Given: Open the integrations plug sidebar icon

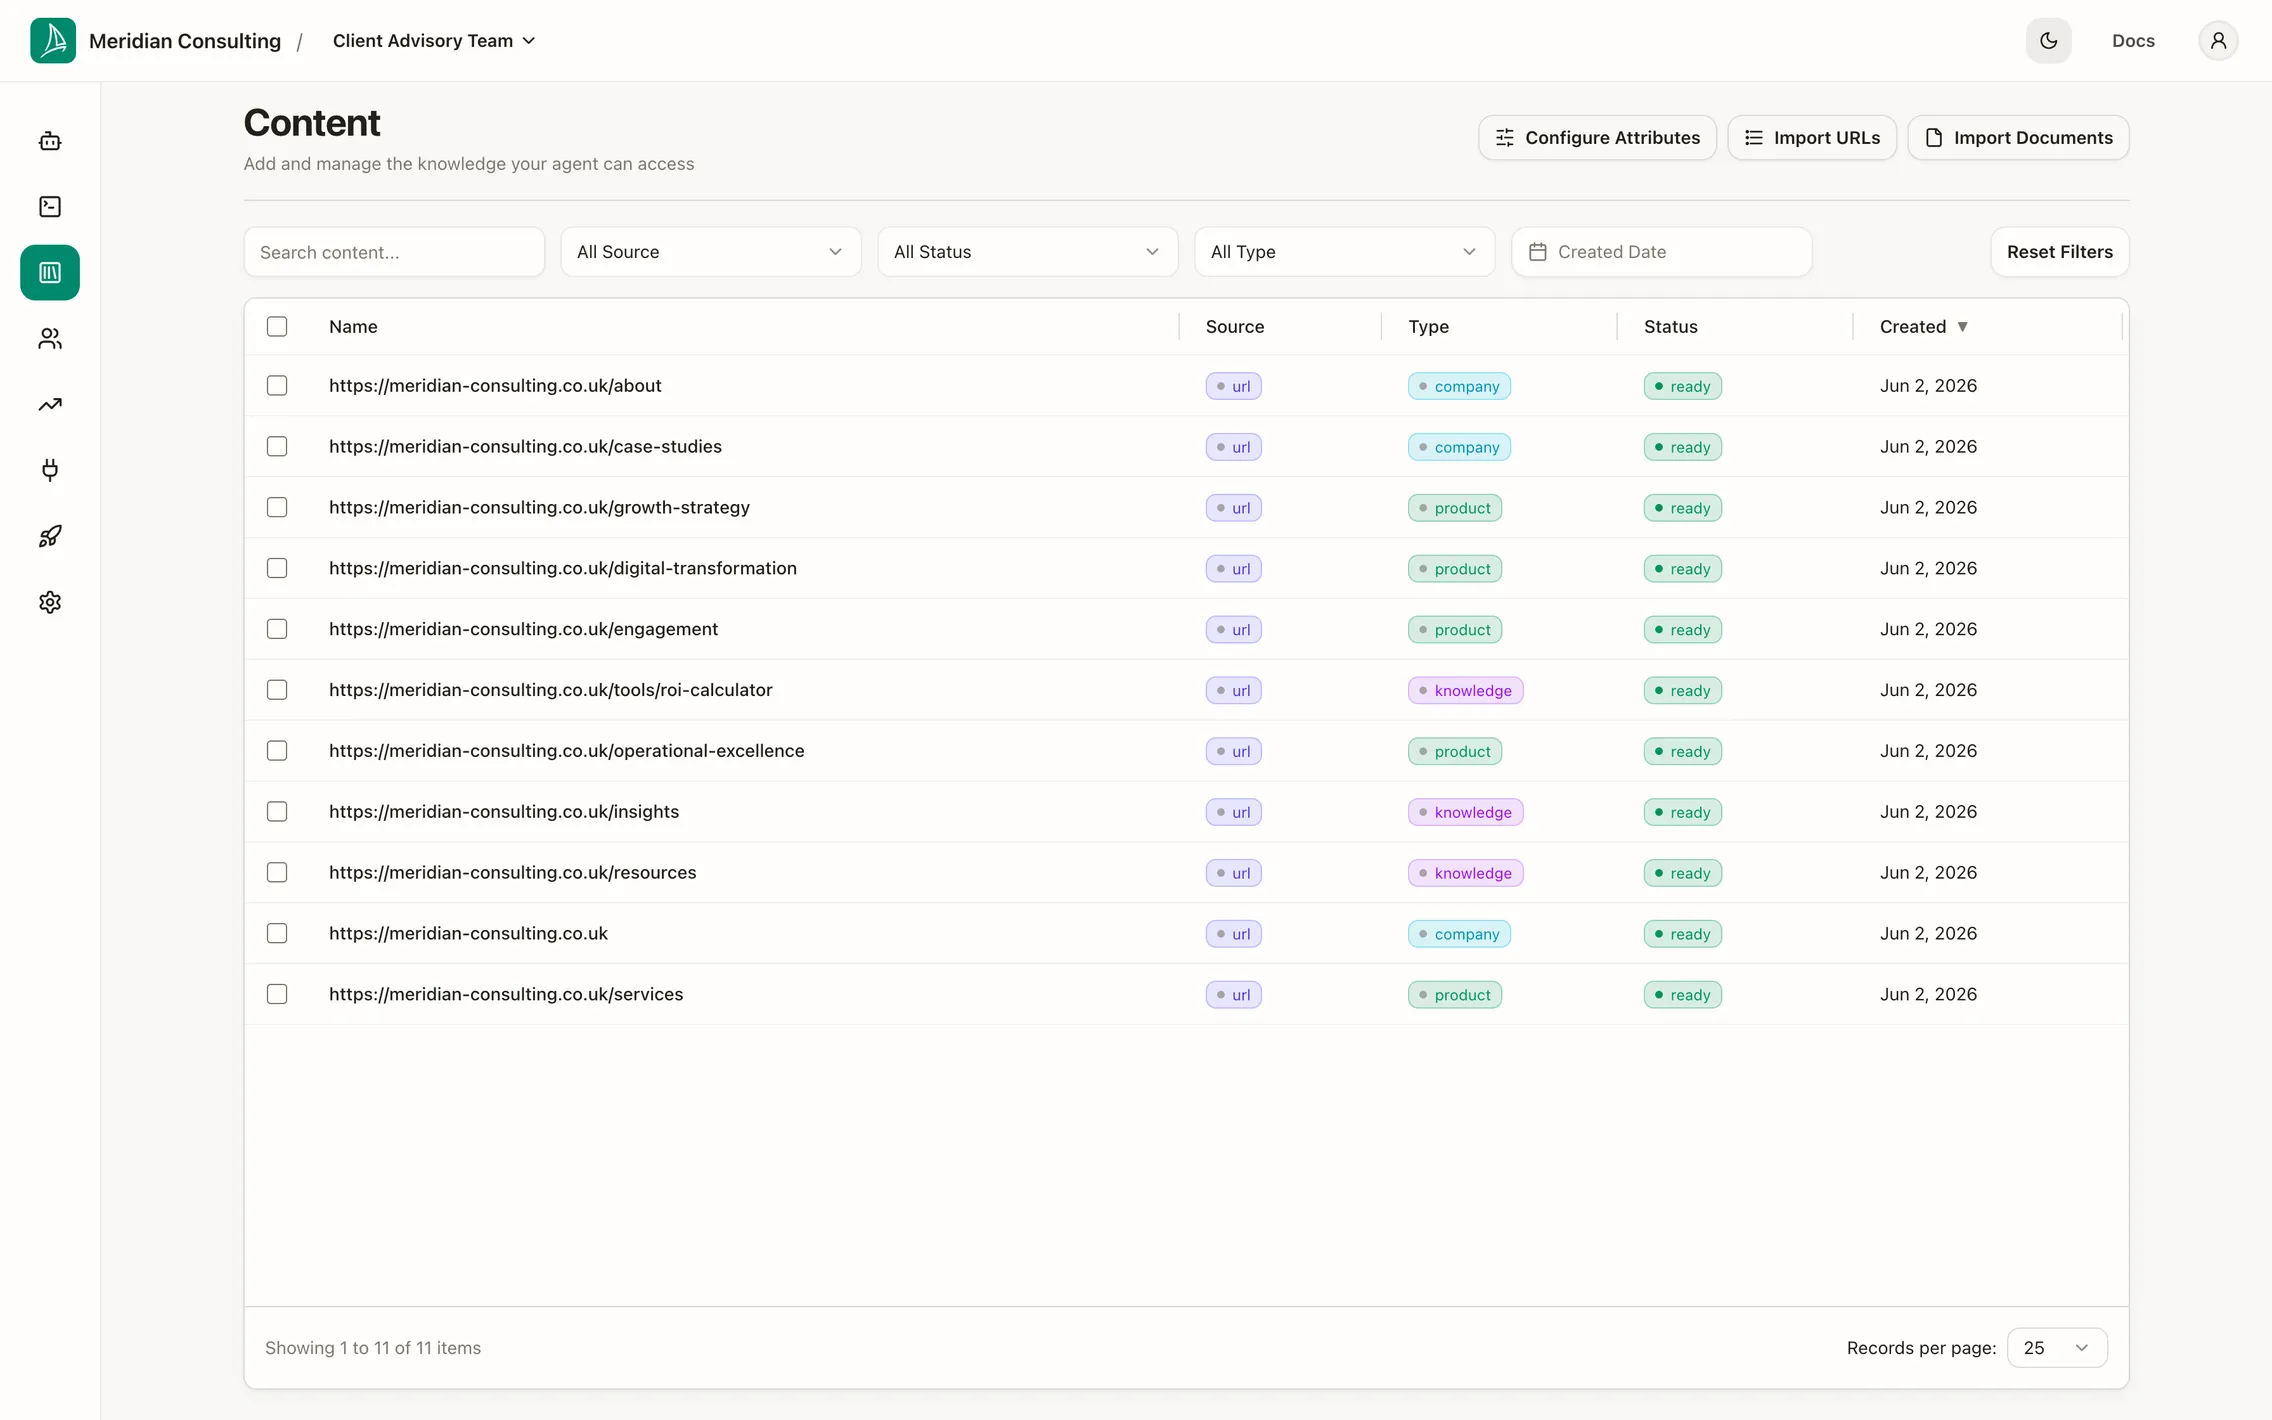Looking at the screenshot, I should coord(50,470).
